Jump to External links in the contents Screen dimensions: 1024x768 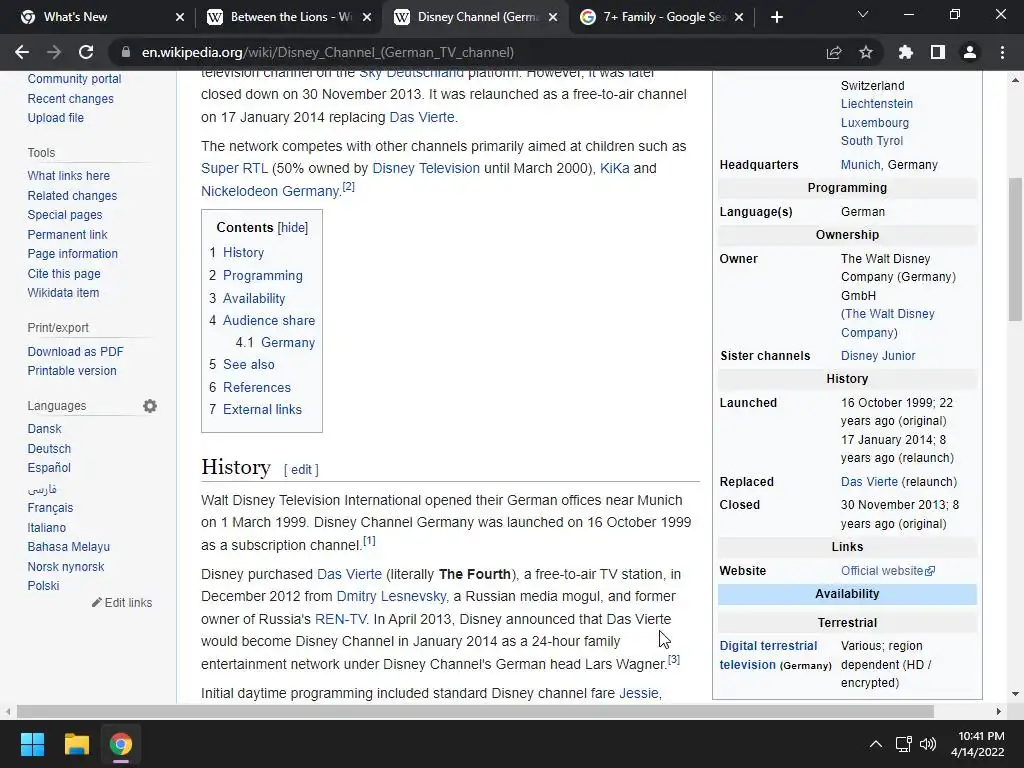[262, 409]
